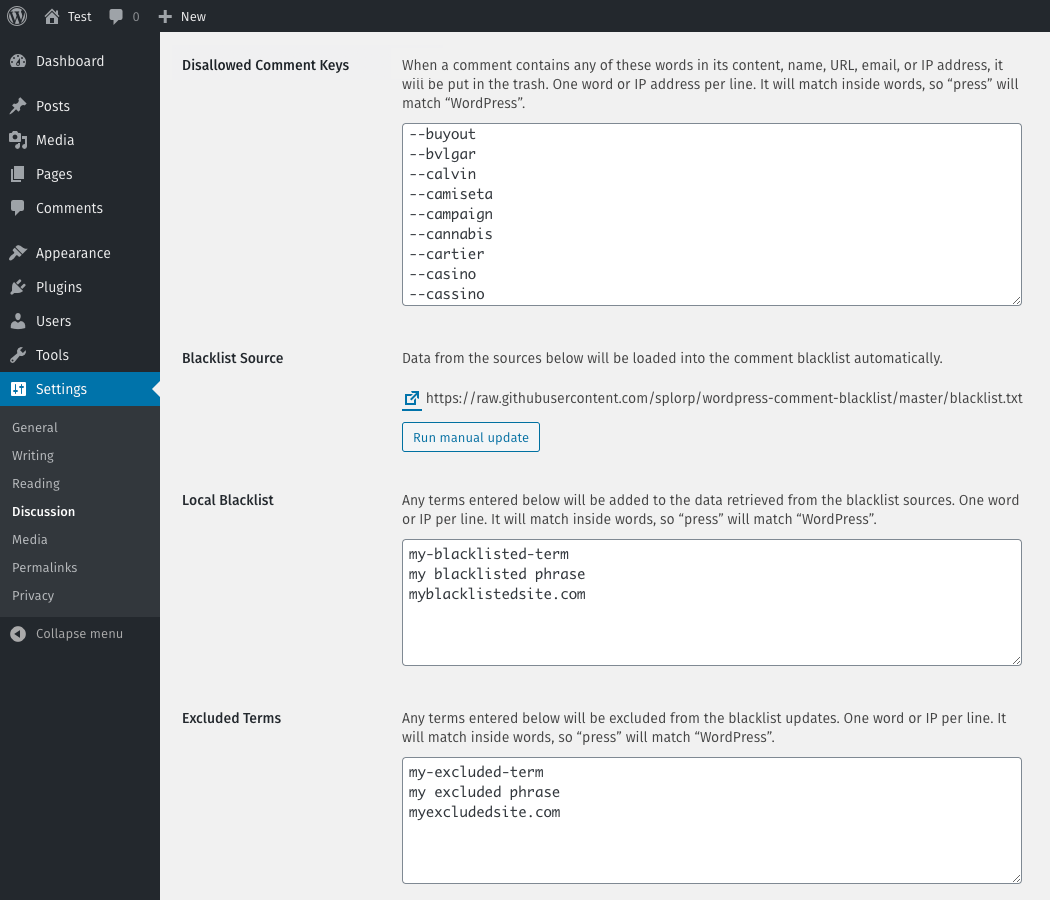
Task: Visit site via Test link in admin bar
Action: (79, 16)
